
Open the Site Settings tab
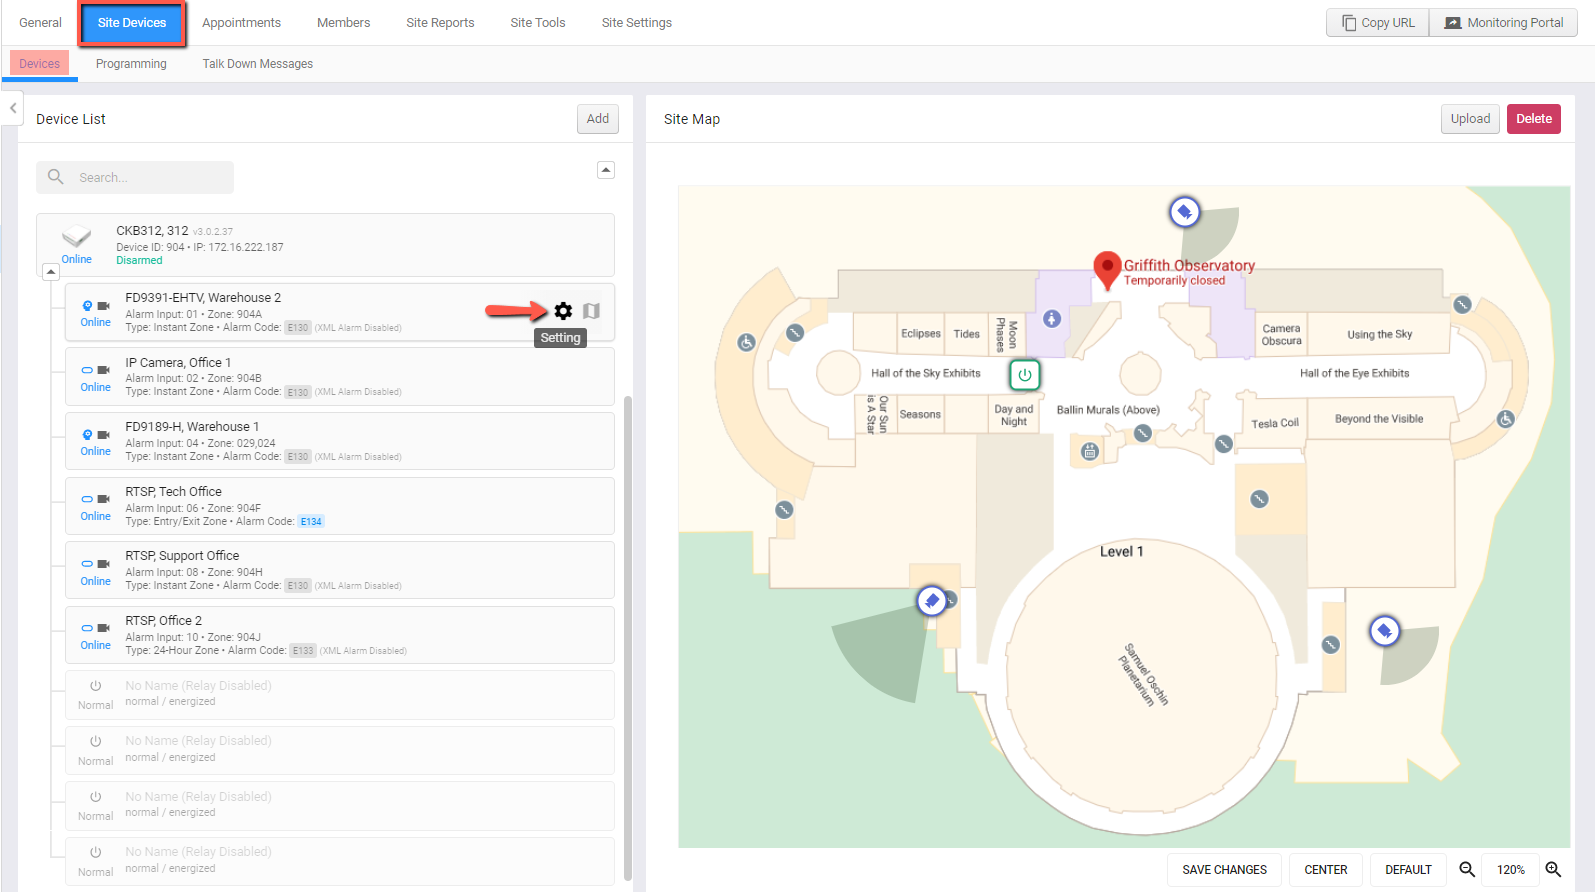click(x=637, y=22)
